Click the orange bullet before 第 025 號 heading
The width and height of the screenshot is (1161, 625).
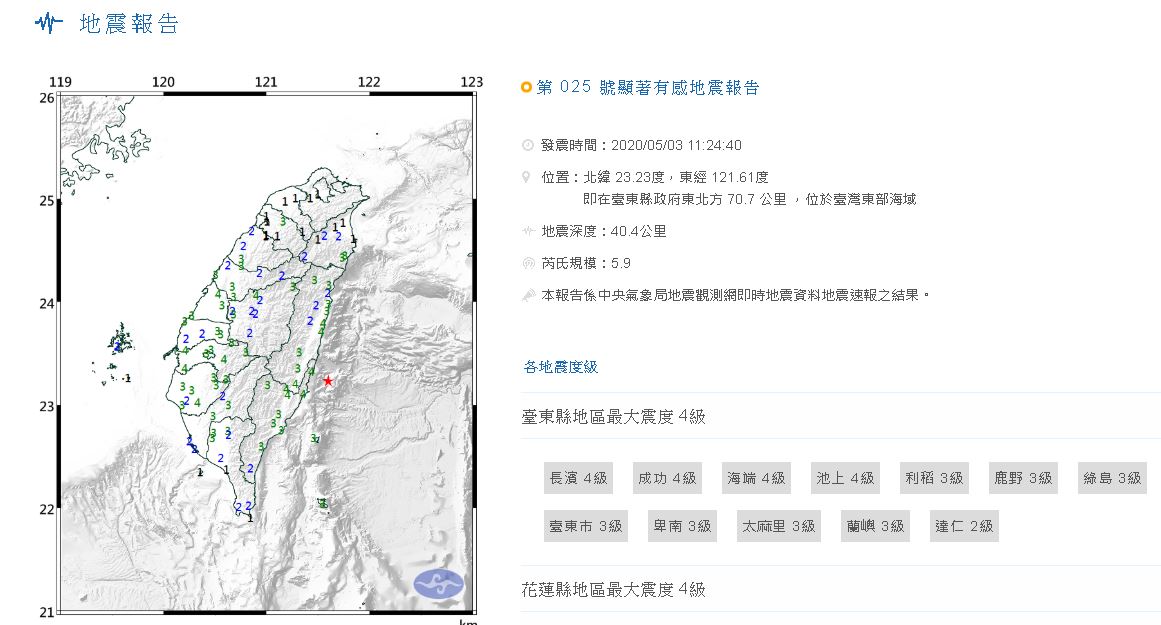[525, 87]
